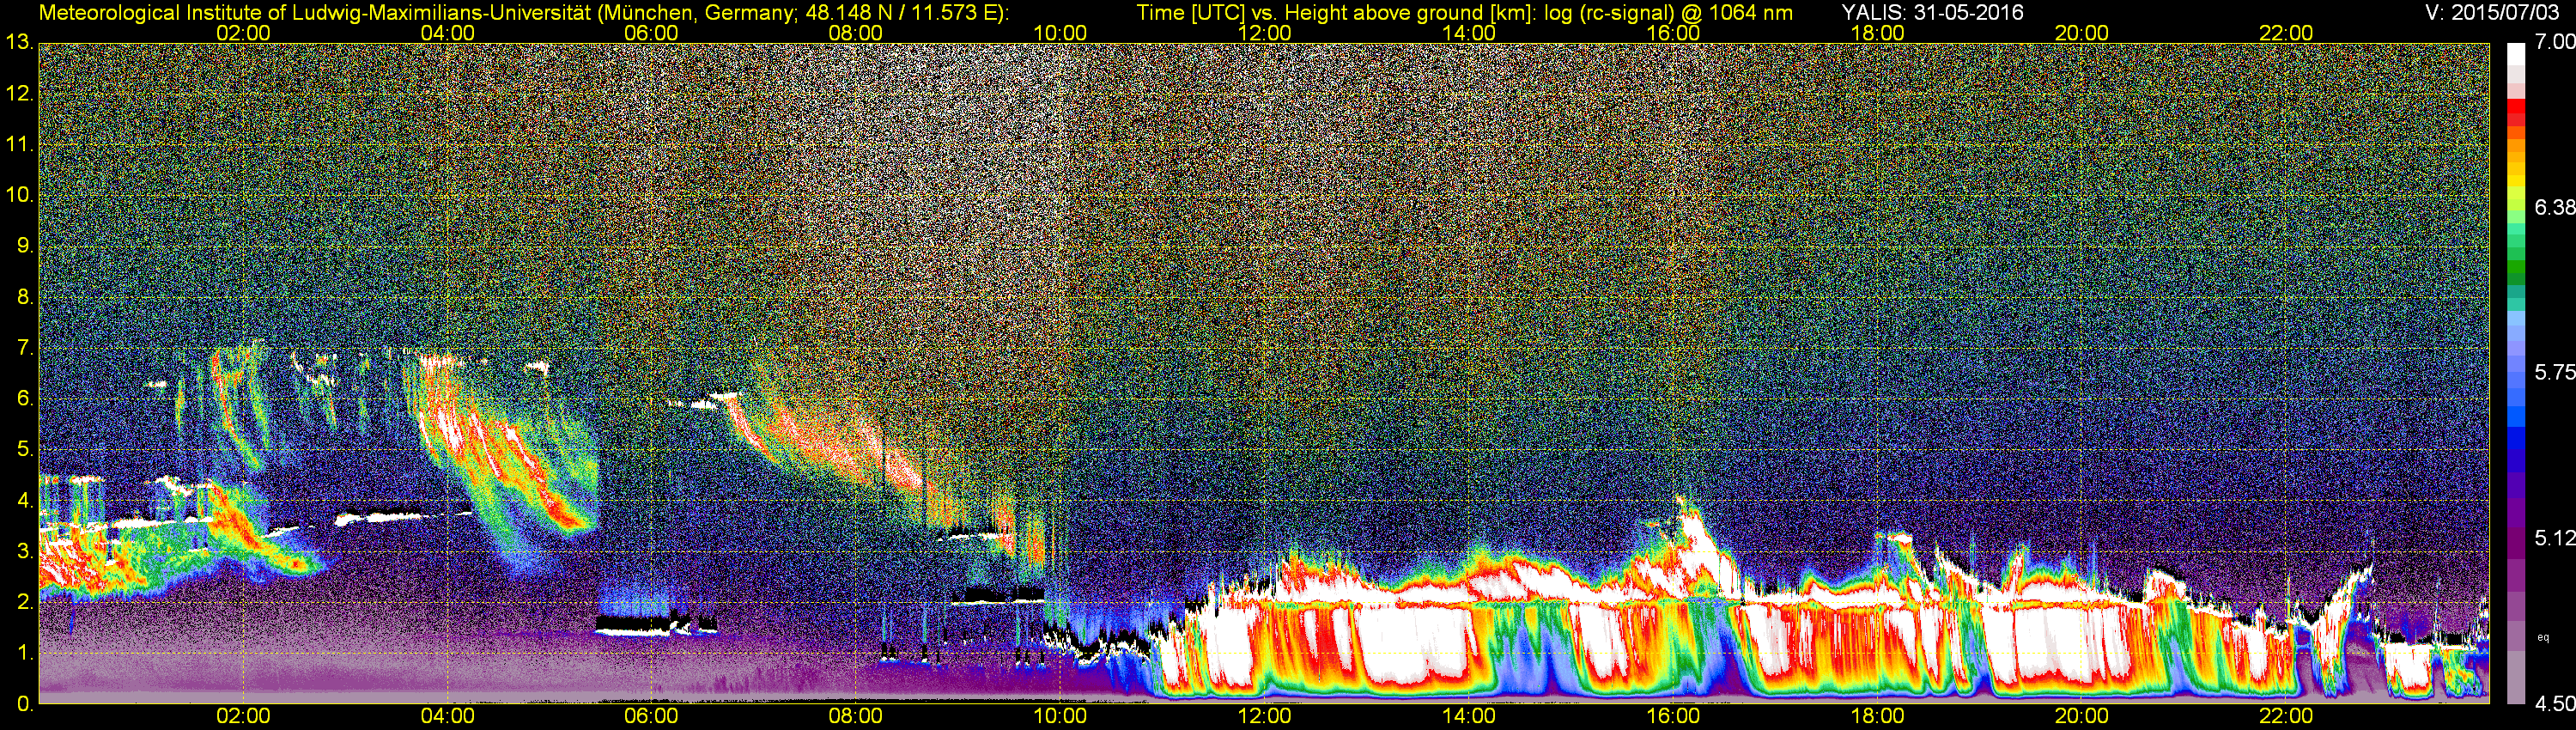Click the 9. km height axis label
Image resolution: width=2576 pixels, height=730 pixels.
(25, 246)
